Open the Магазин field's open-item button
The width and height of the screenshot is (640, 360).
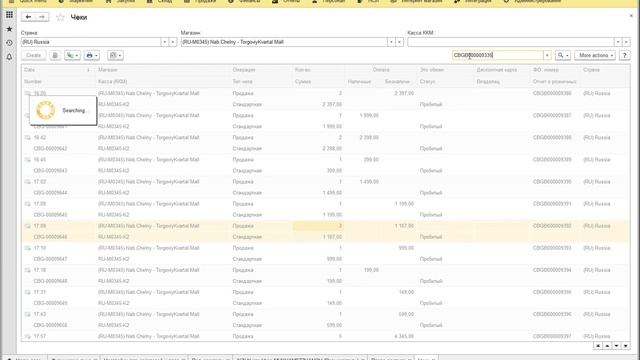pos(399,42)
